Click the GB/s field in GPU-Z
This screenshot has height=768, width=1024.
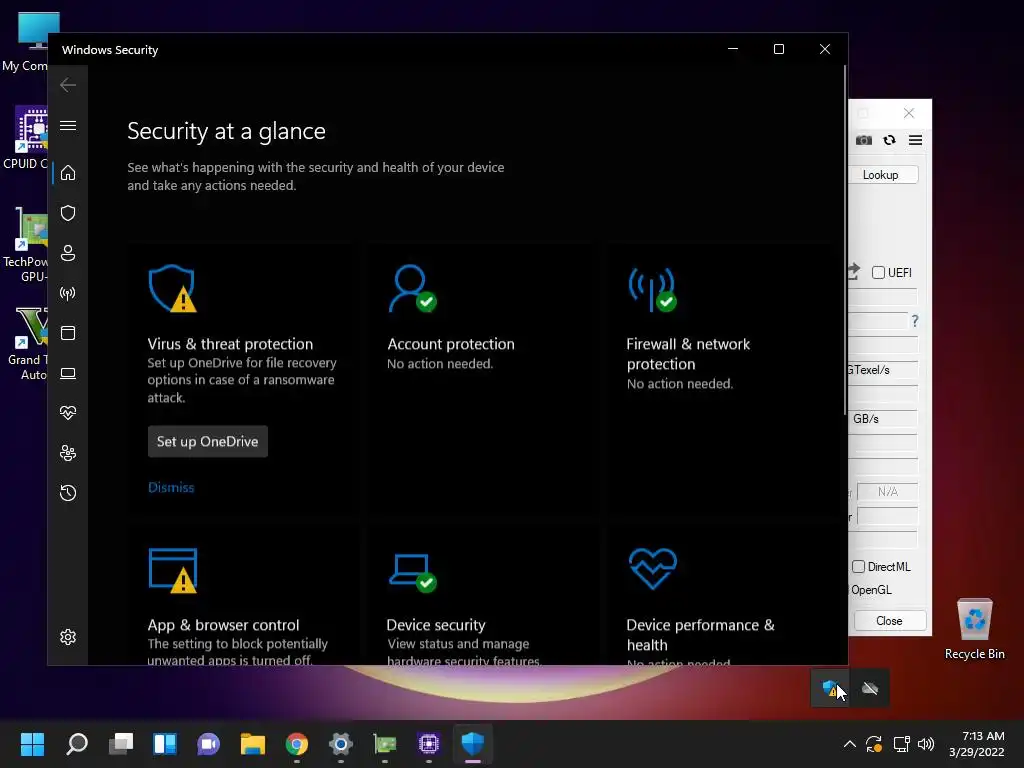pyautogui.click(x=882, y=419)
